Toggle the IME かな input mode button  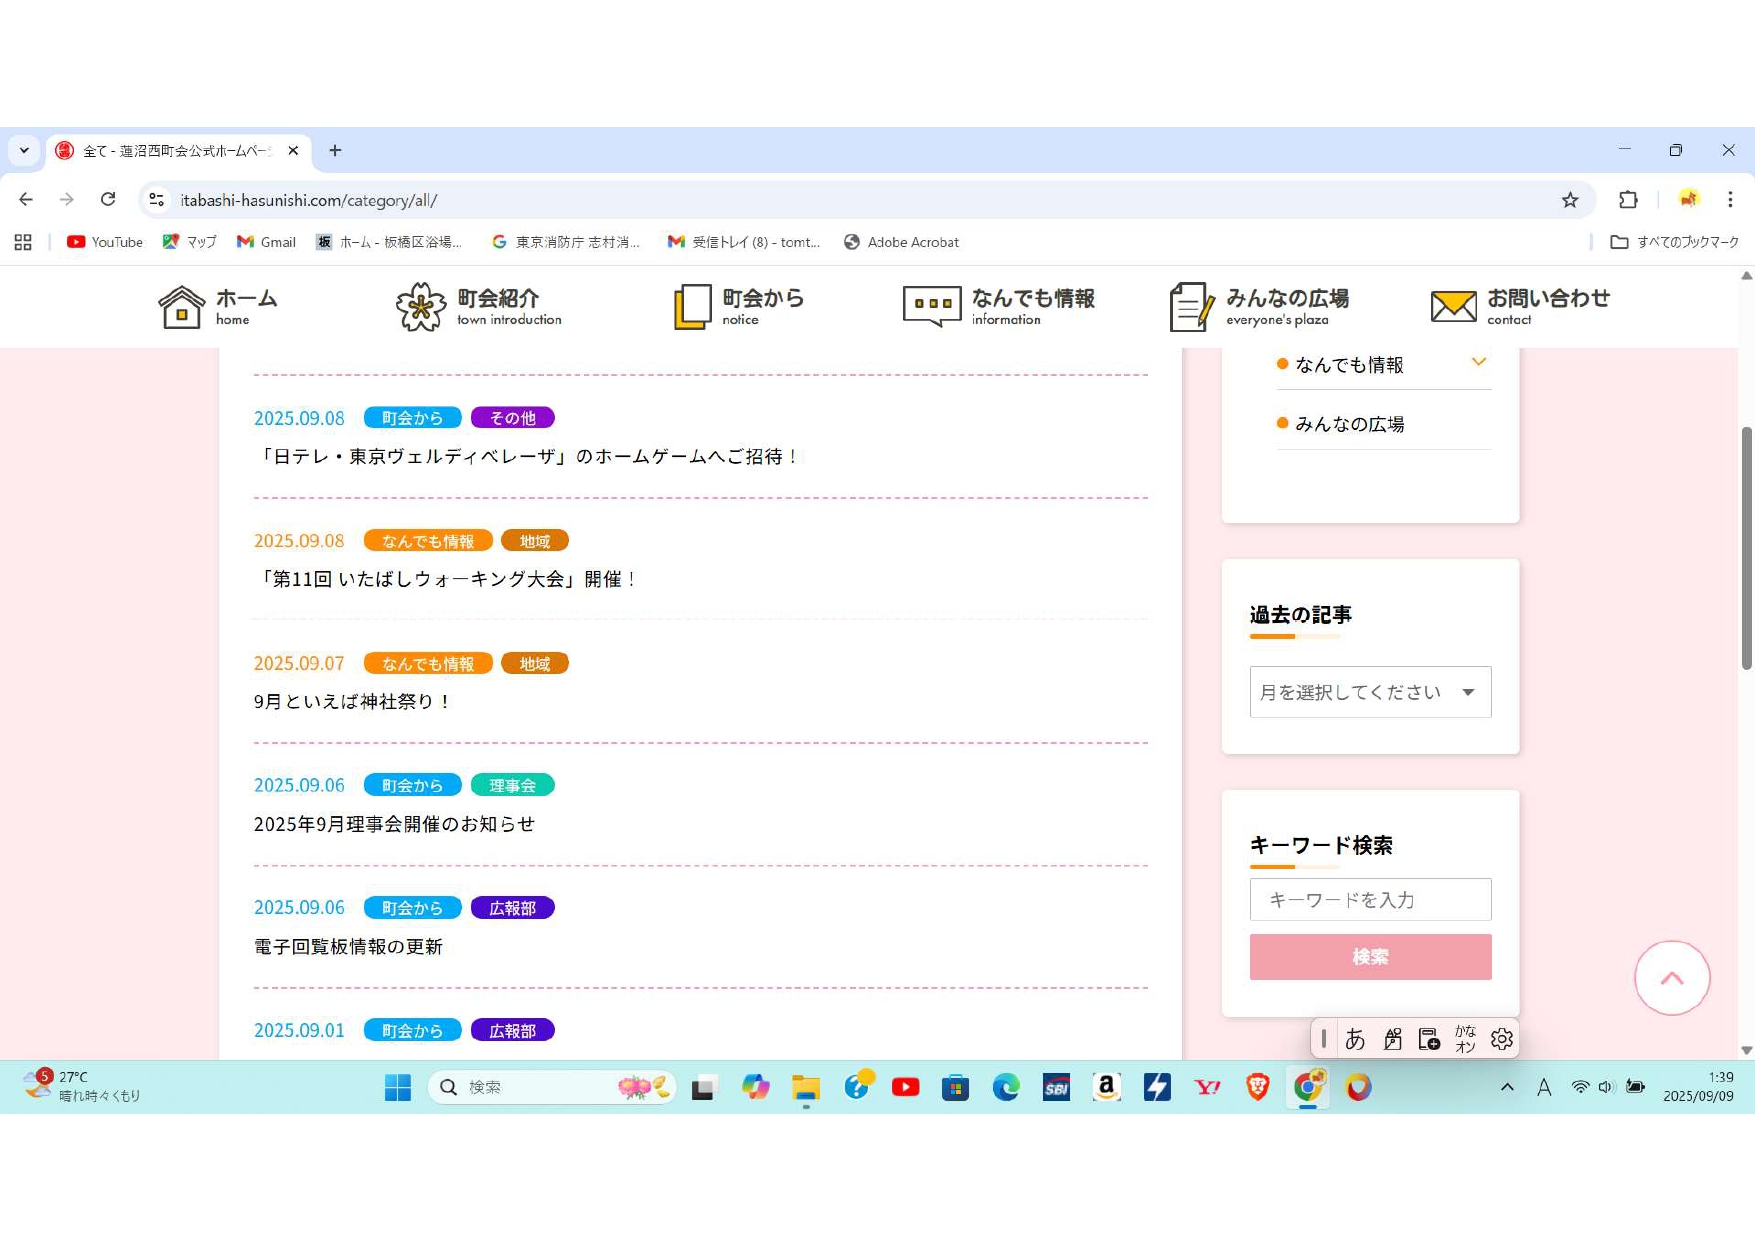[x=1465, y=1039]
